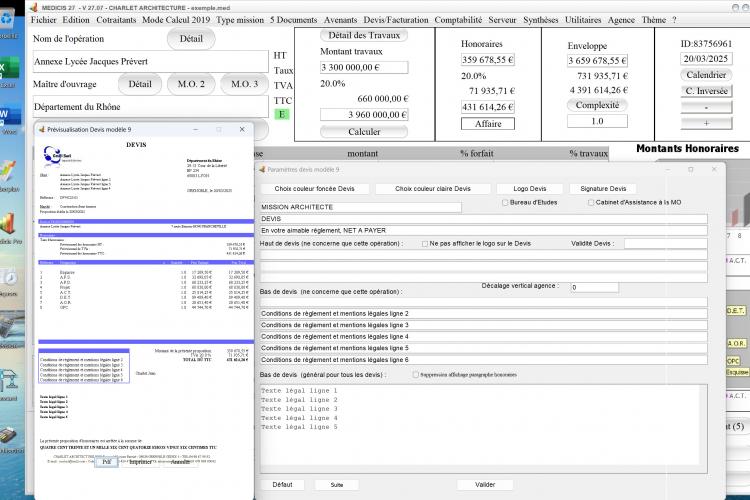Click the Signature Devis button
Screen dimensions: 750x500
pyautogui.click(x=603, y=189)
